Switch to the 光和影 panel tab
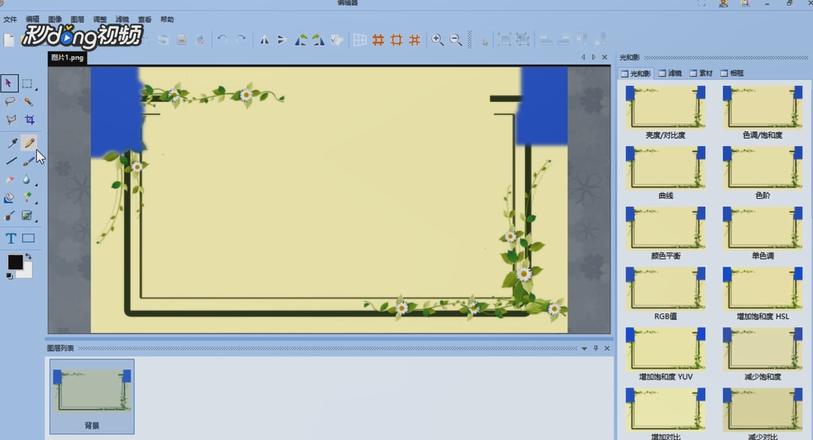 (x=636, y=74)
